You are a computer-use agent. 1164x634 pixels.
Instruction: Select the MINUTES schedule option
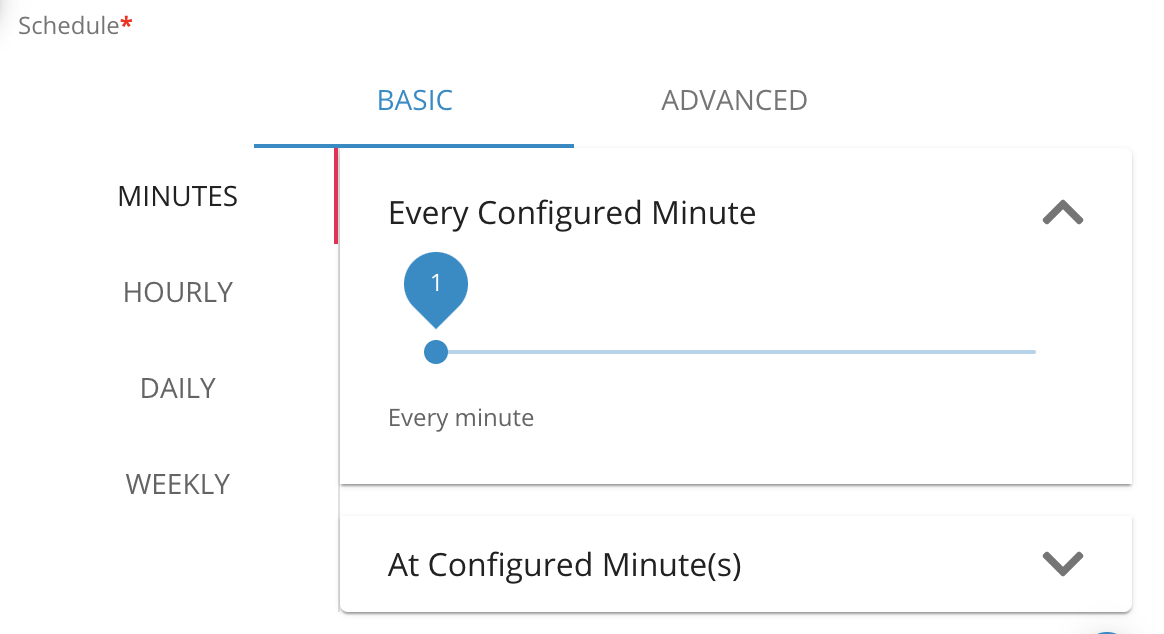click(178, 196)
